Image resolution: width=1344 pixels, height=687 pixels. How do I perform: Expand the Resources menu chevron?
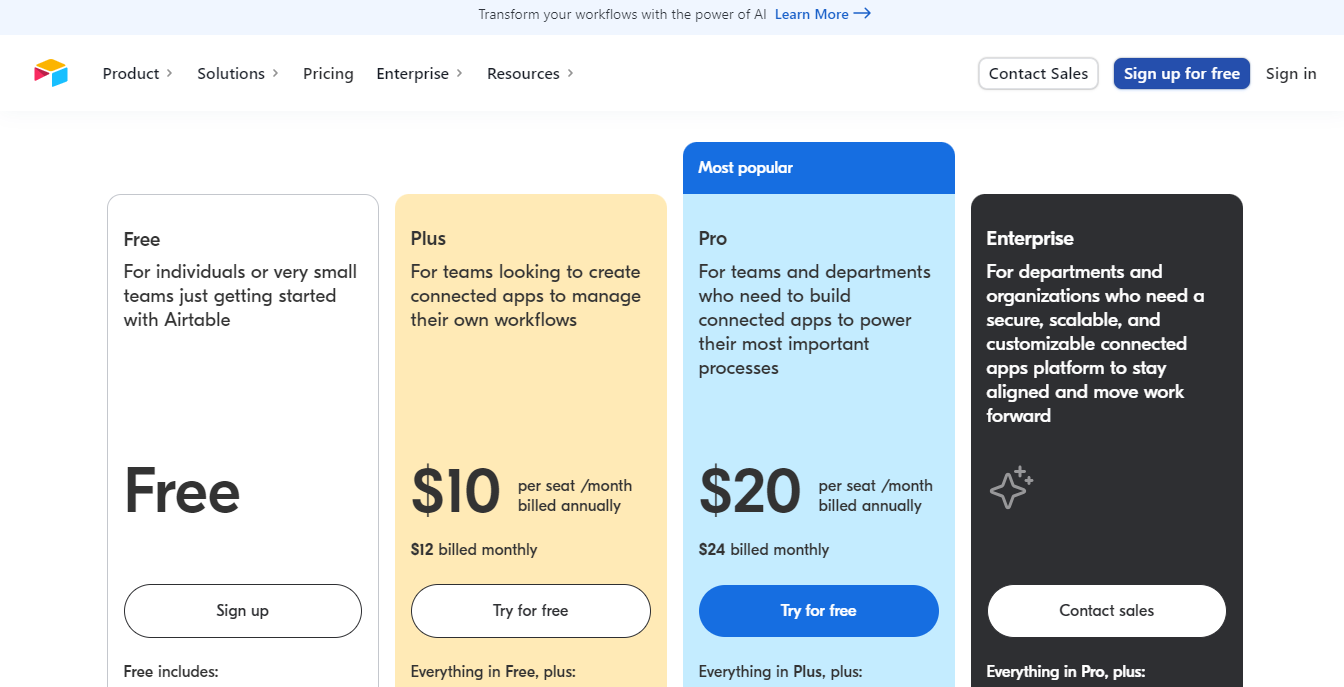pos(570,73)
